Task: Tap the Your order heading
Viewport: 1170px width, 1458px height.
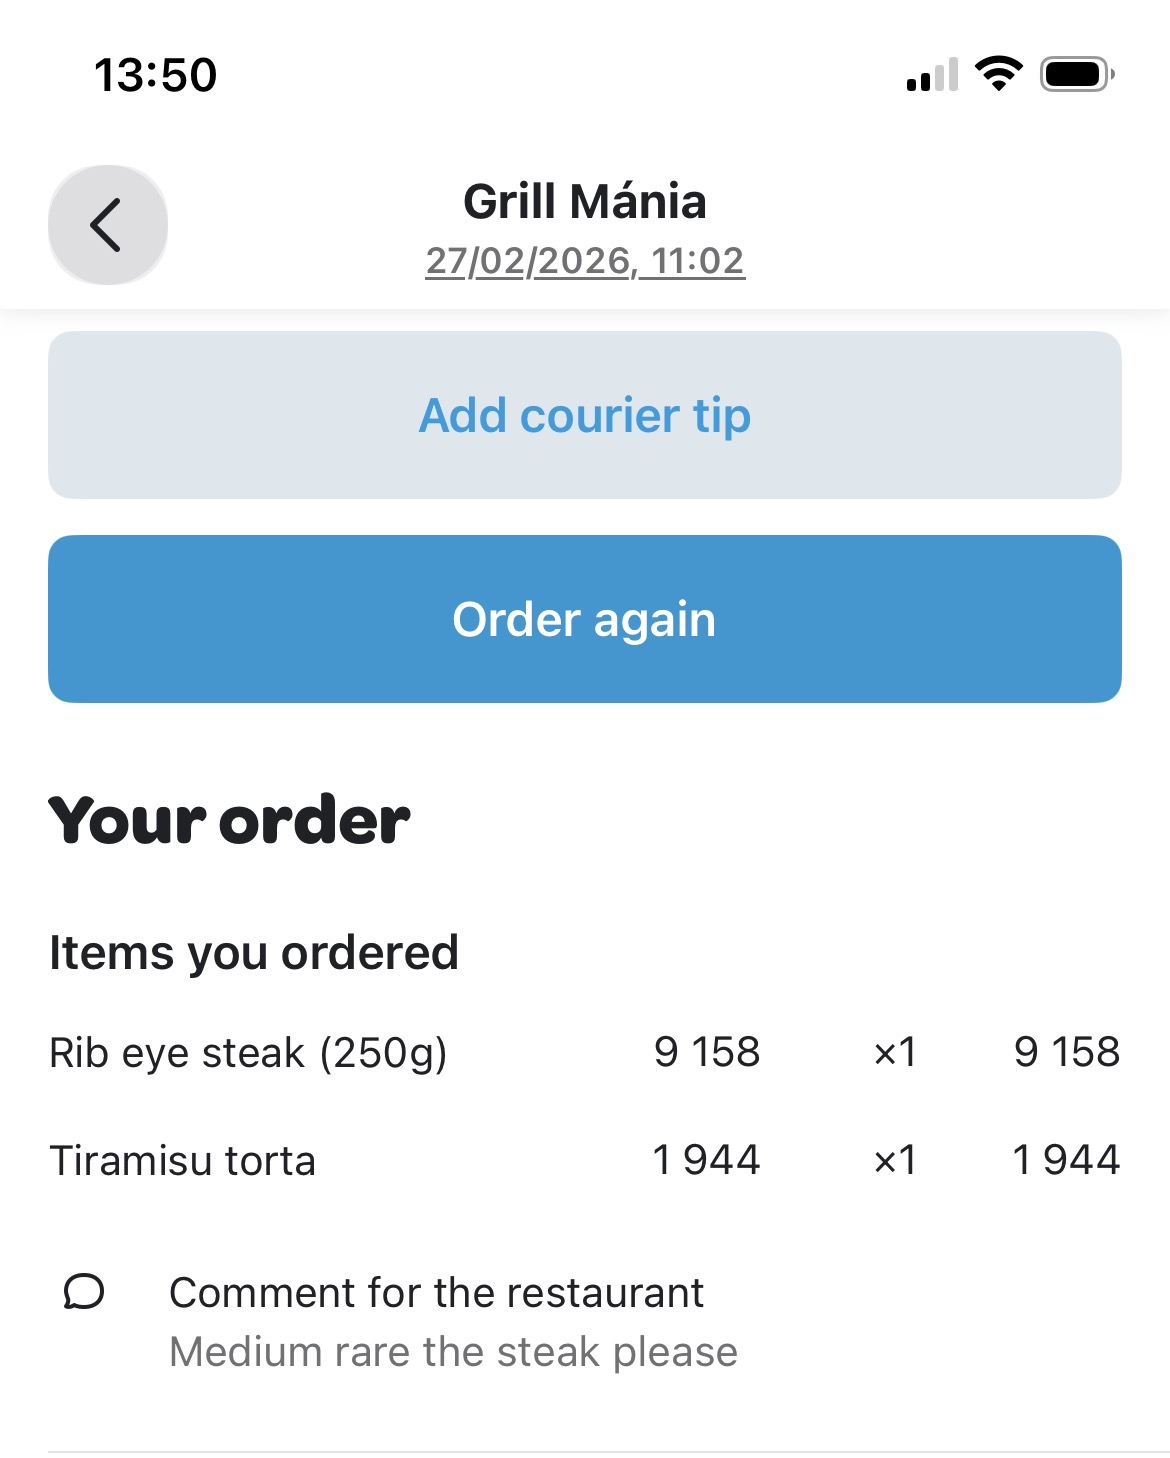Action: 229,821
